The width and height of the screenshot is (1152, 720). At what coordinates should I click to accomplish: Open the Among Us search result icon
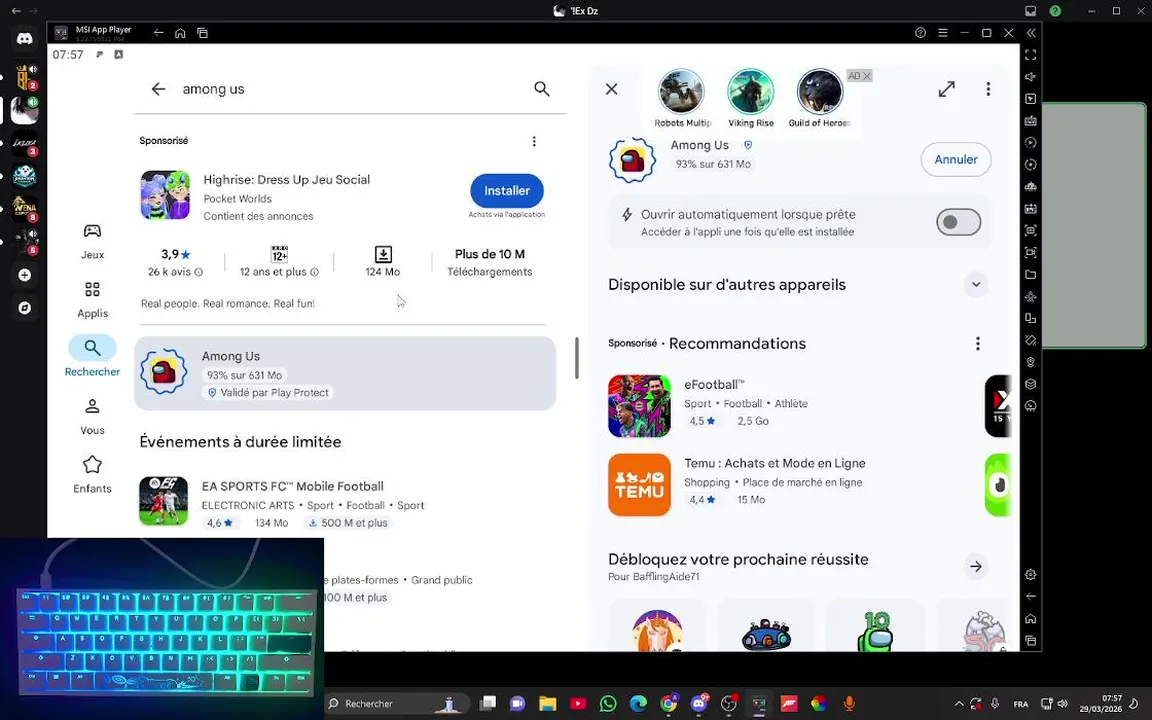(x=163, y=372)
